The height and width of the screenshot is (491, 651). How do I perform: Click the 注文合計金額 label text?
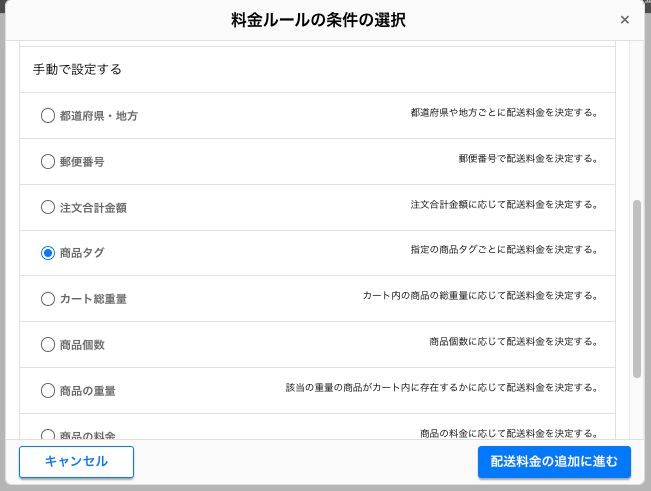click(x=93, y=208)
